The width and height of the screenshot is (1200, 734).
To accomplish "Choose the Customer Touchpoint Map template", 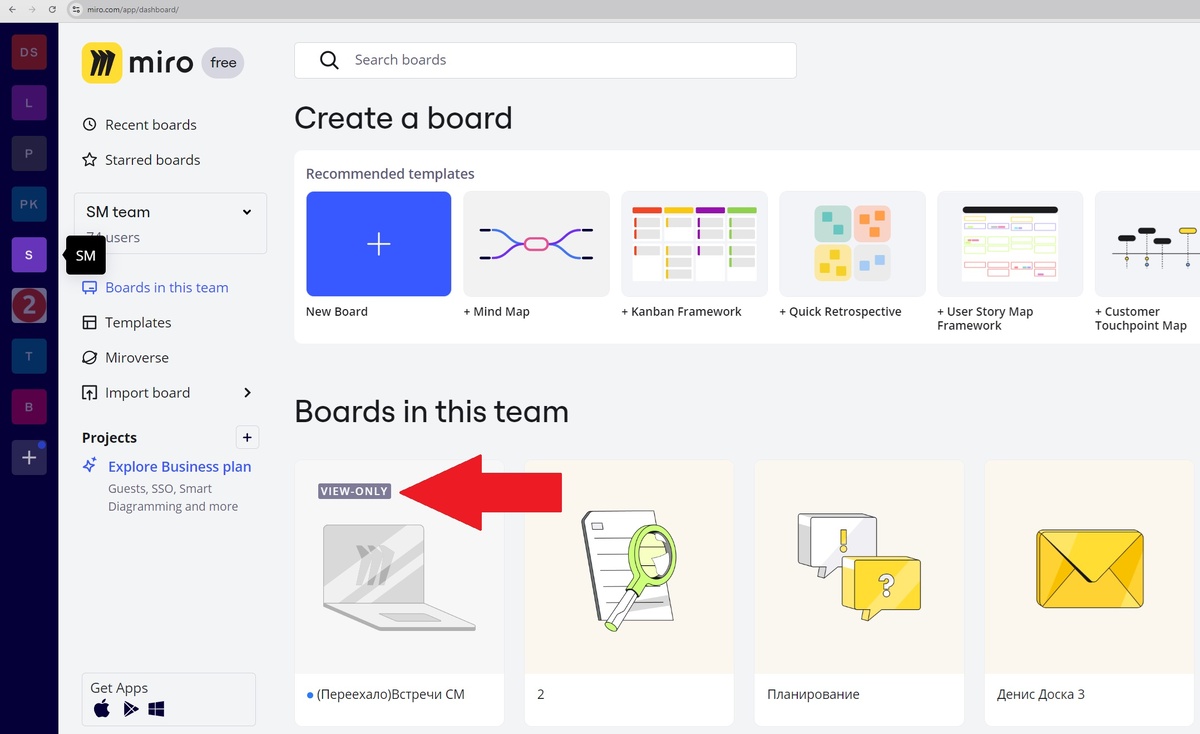I will (x=1147, y=244).
